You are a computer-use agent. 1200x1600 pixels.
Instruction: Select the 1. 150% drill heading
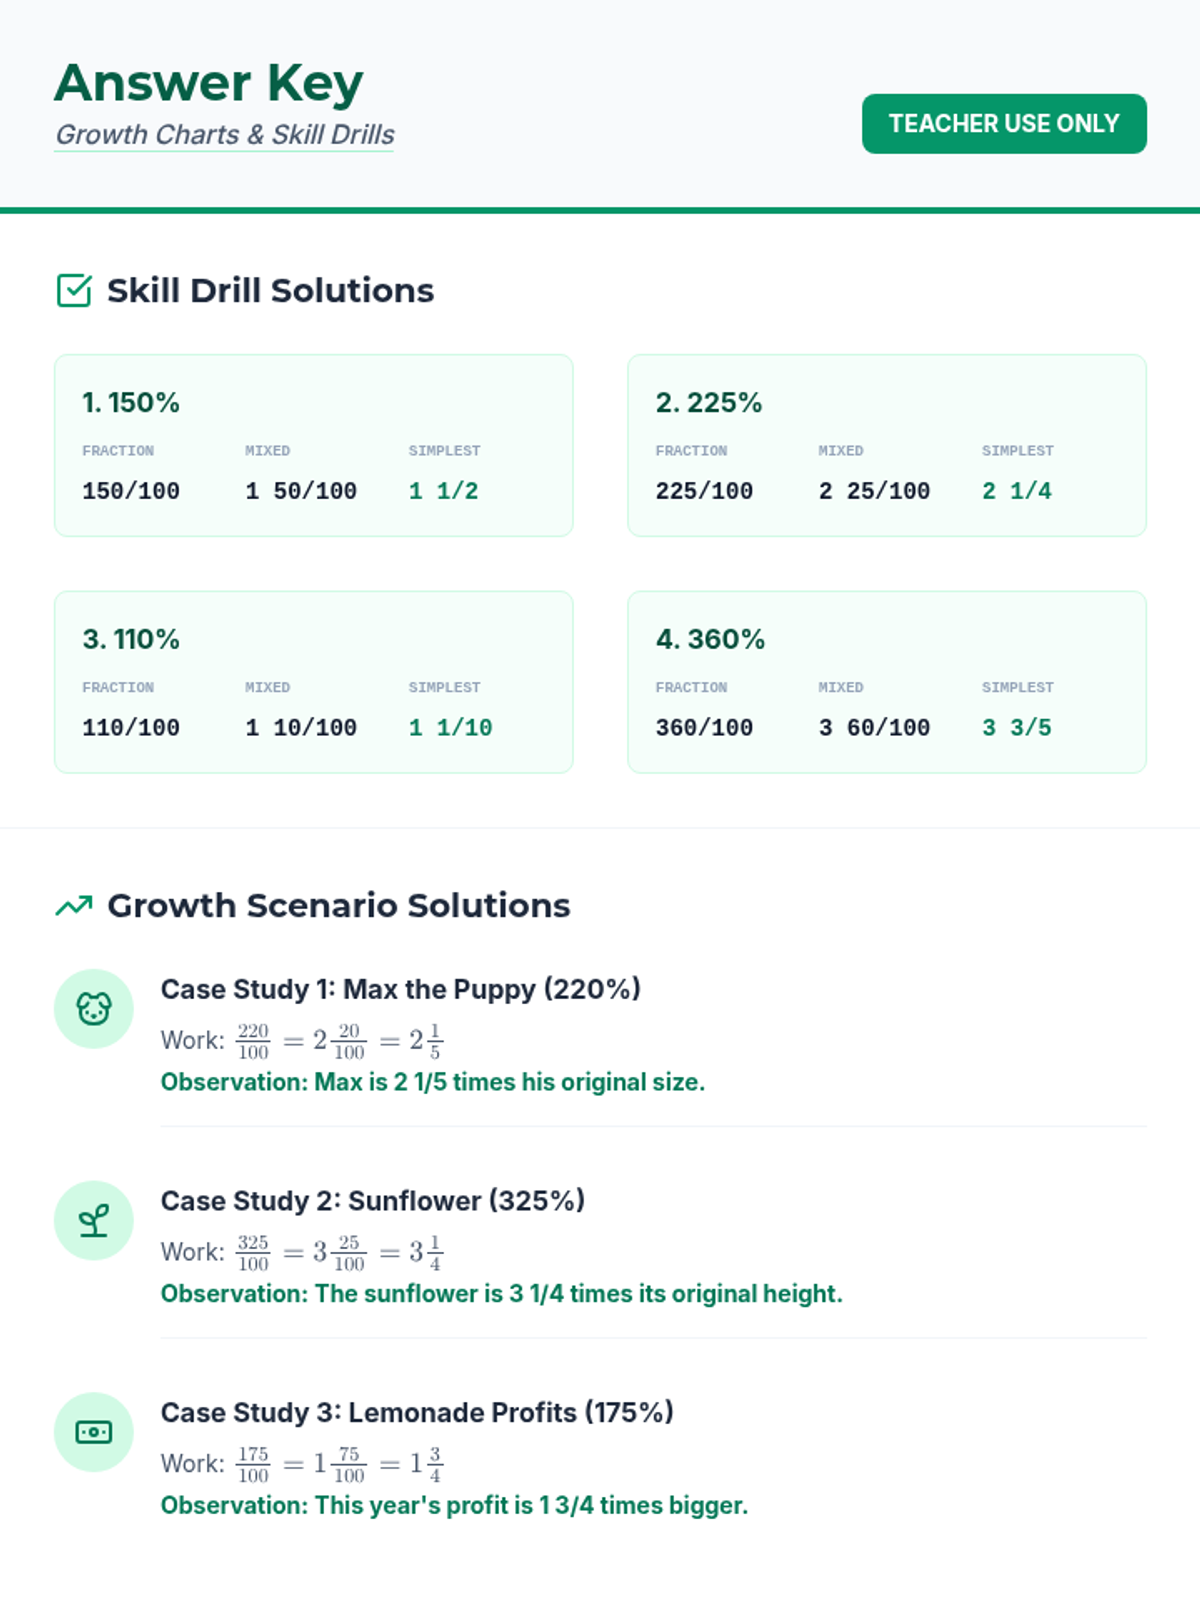[x=131, y=403]
